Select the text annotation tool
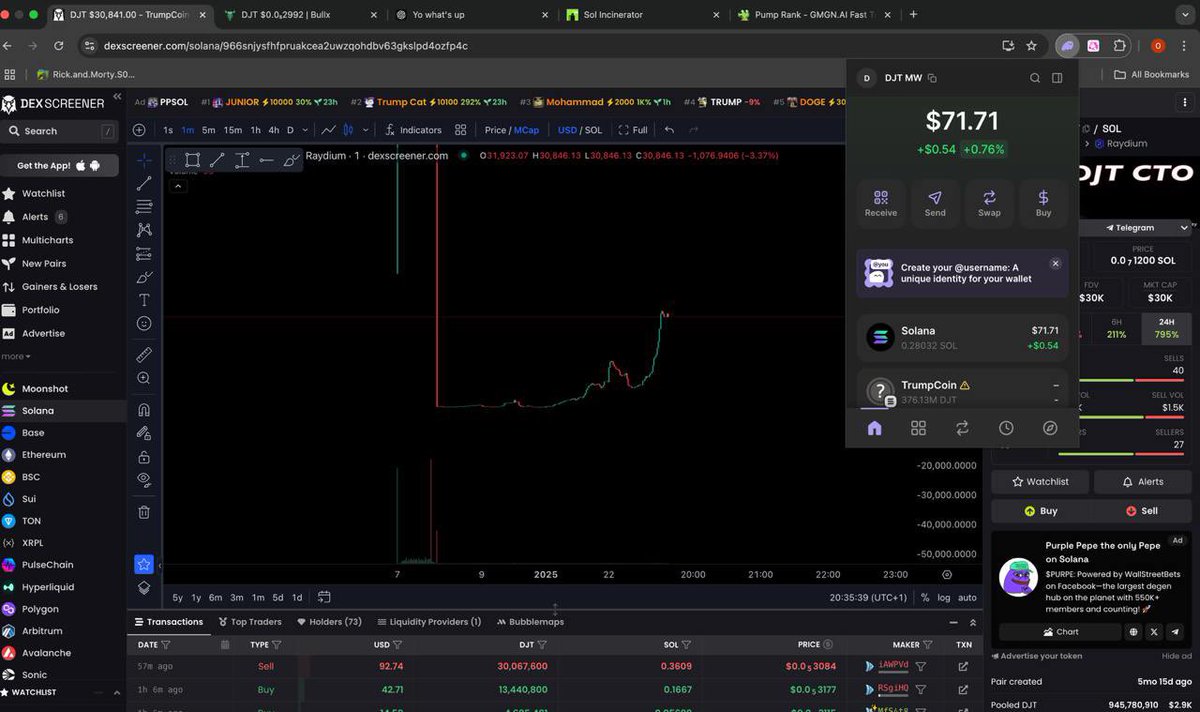The height and width of the screenshot is (712, 1200). (x=144, y=300)
